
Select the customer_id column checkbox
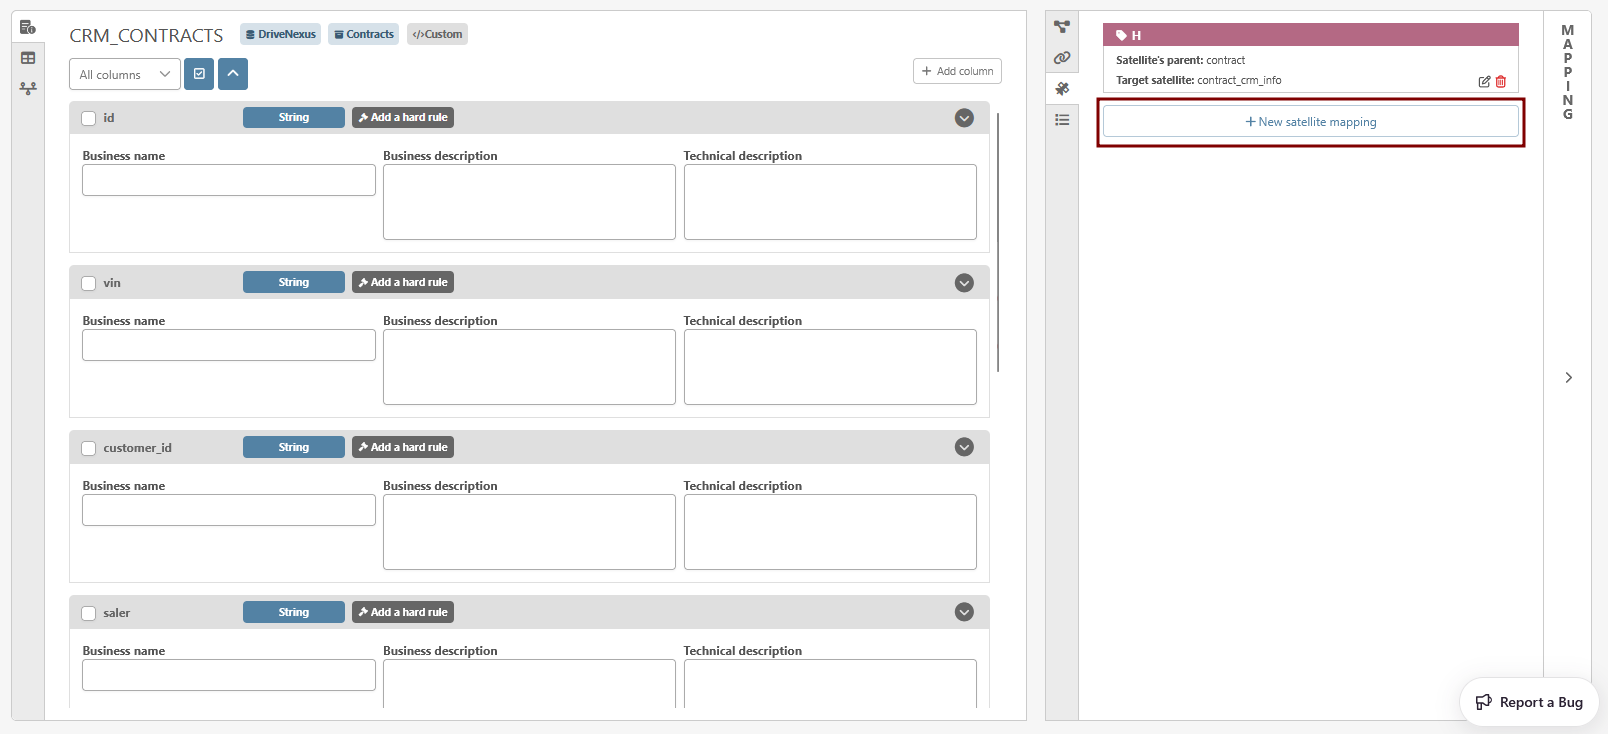[89, 448]
